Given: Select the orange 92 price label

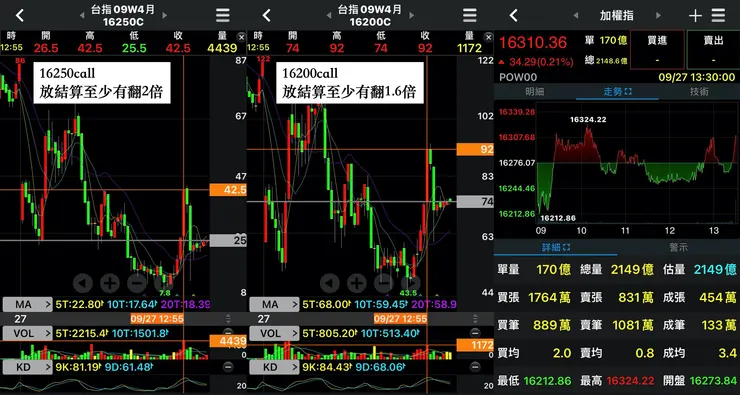Looking at the screenshot, I should (475, 149).
